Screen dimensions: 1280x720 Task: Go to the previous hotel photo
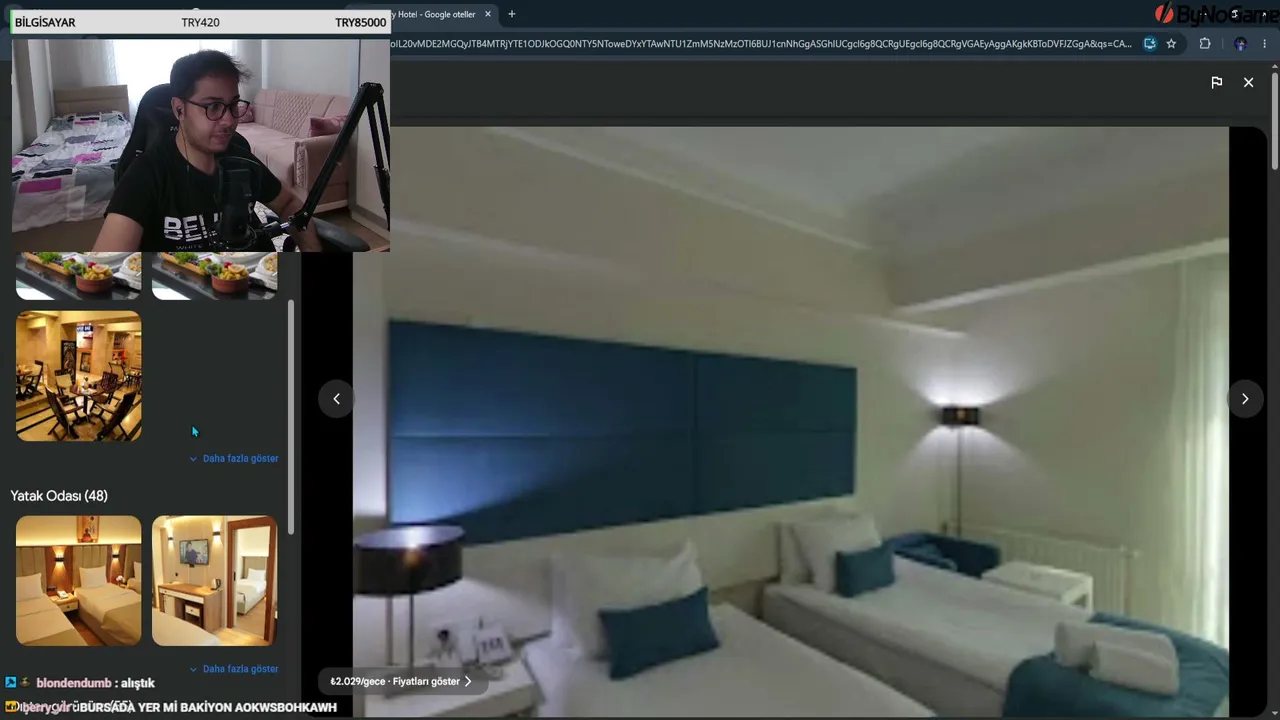[336, 399]
